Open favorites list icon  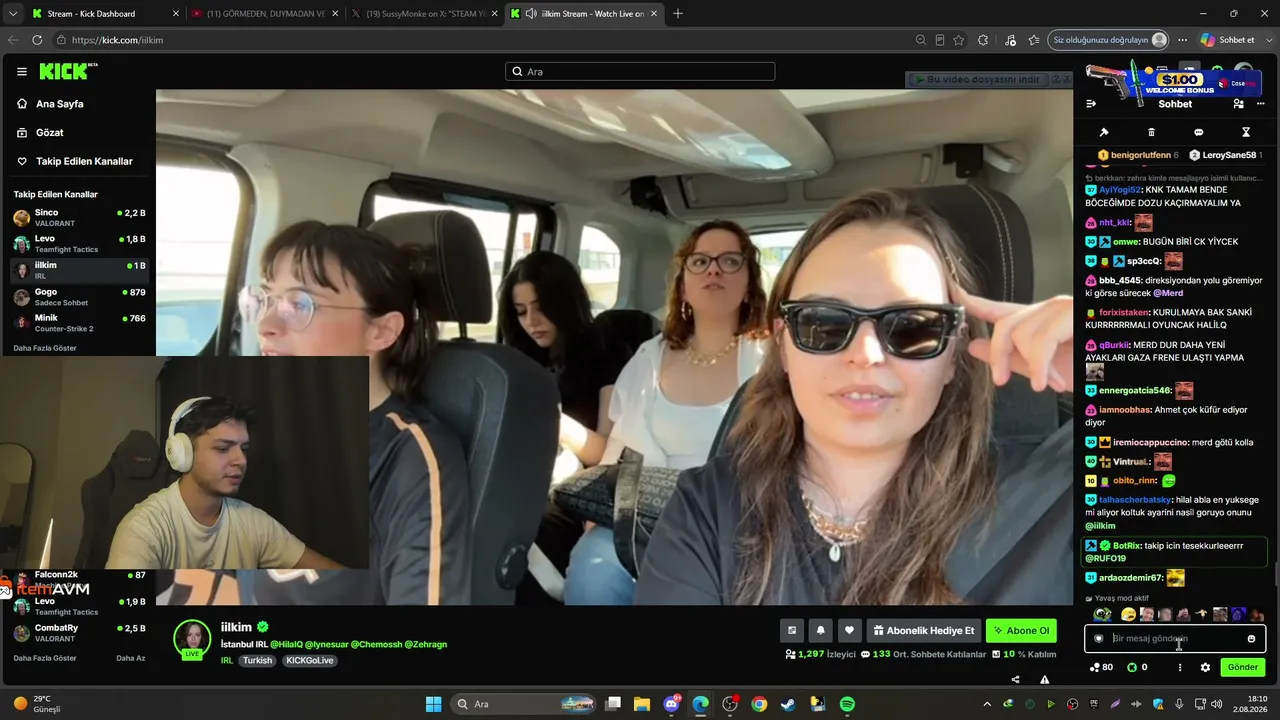(1033, 40)
